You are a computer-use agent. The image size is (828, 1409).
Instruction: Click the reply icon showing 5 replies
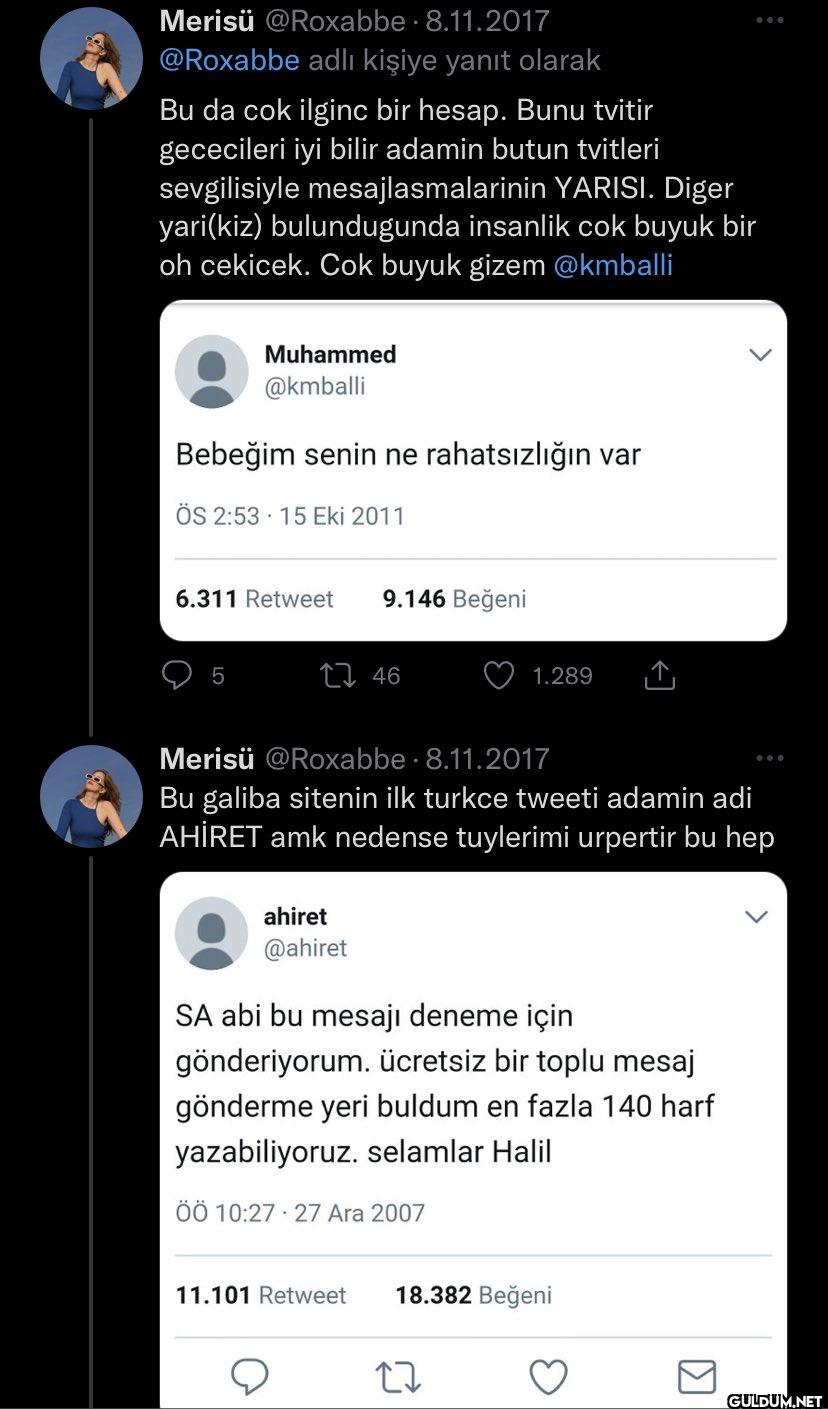click(177, 676)
